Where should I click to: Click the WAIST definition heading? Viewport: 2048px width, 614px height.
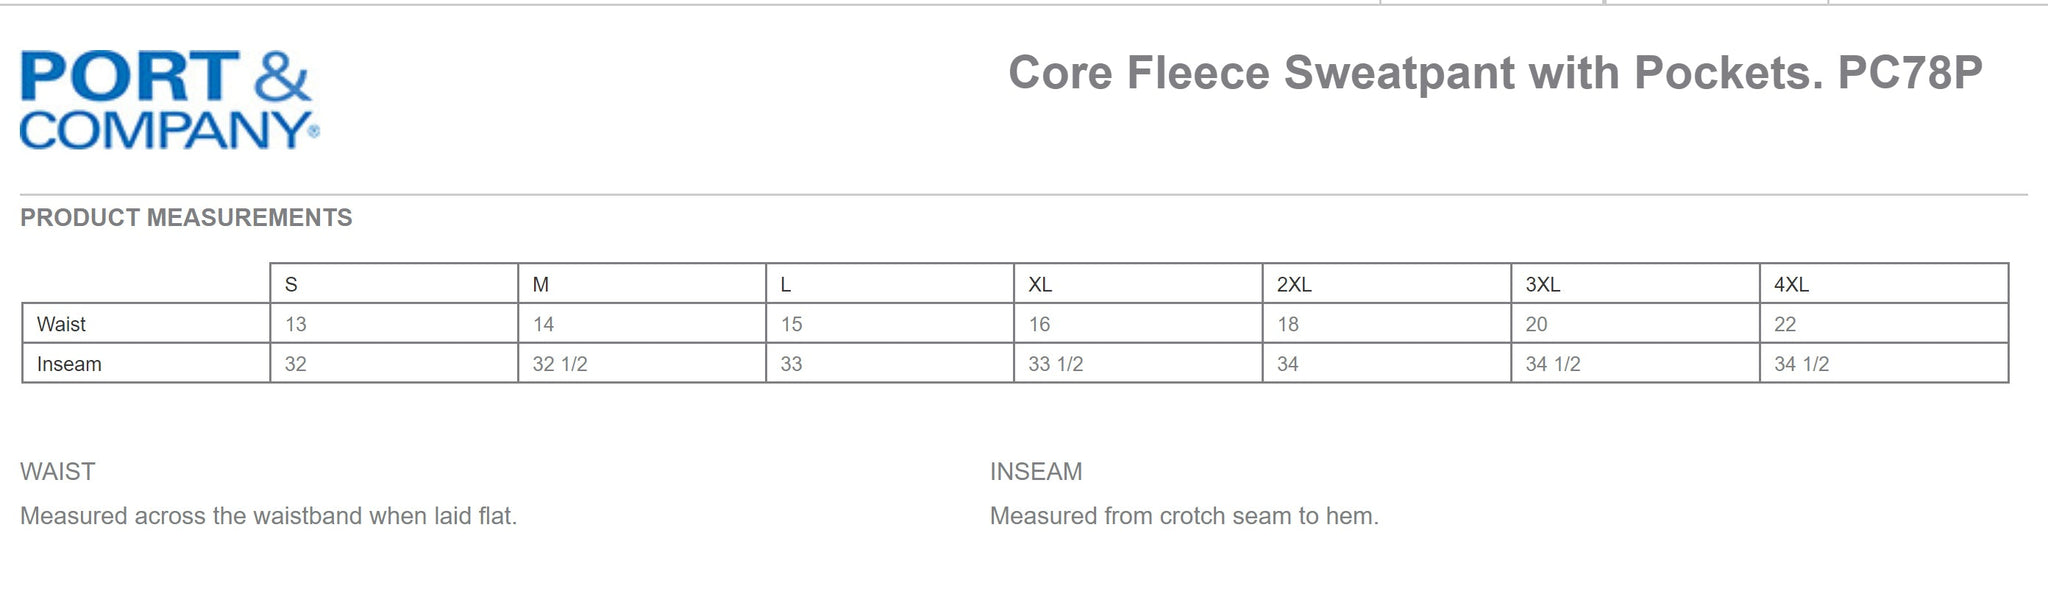58,472
